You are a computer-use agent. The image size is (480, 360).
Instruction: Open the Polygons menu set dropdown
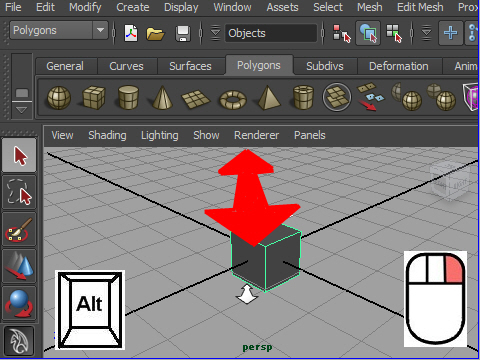click(x=59, y=30)
